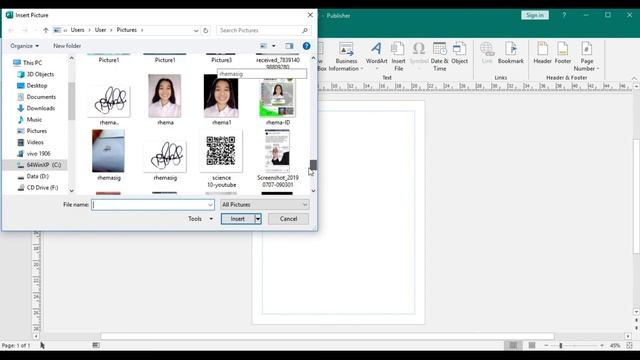
Task: Open Videos folder in navigation pane
Action: (35, 142)
